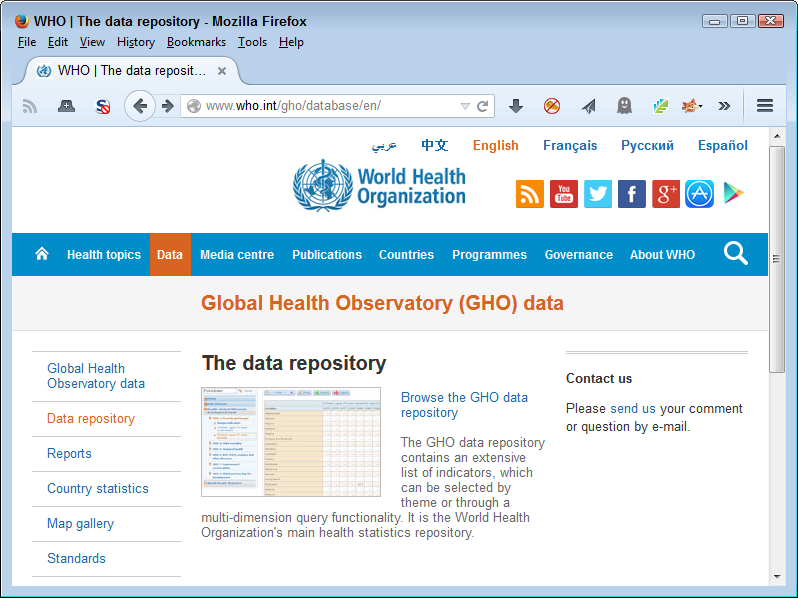Viewport: 798px width, 598px height.
Task: Open Health topics in the navigation bar
Action: pos(104,254)
